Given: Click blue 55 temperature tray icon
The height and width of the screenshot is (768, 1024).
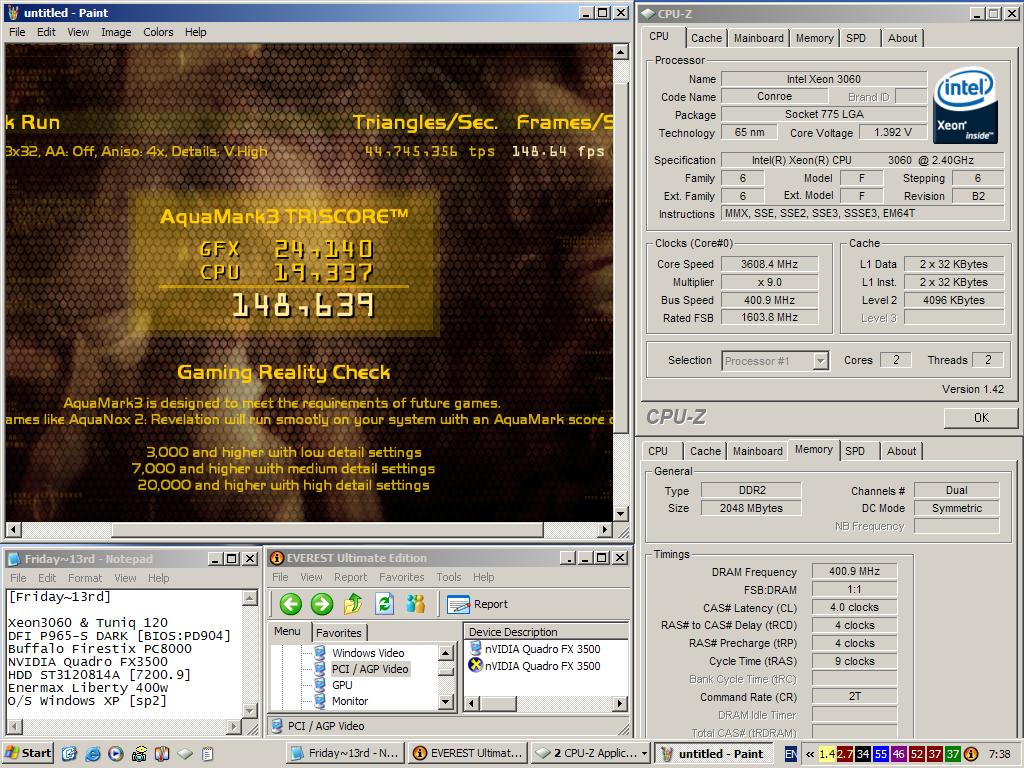Looking at the screenshot, I should pos(880,754).
